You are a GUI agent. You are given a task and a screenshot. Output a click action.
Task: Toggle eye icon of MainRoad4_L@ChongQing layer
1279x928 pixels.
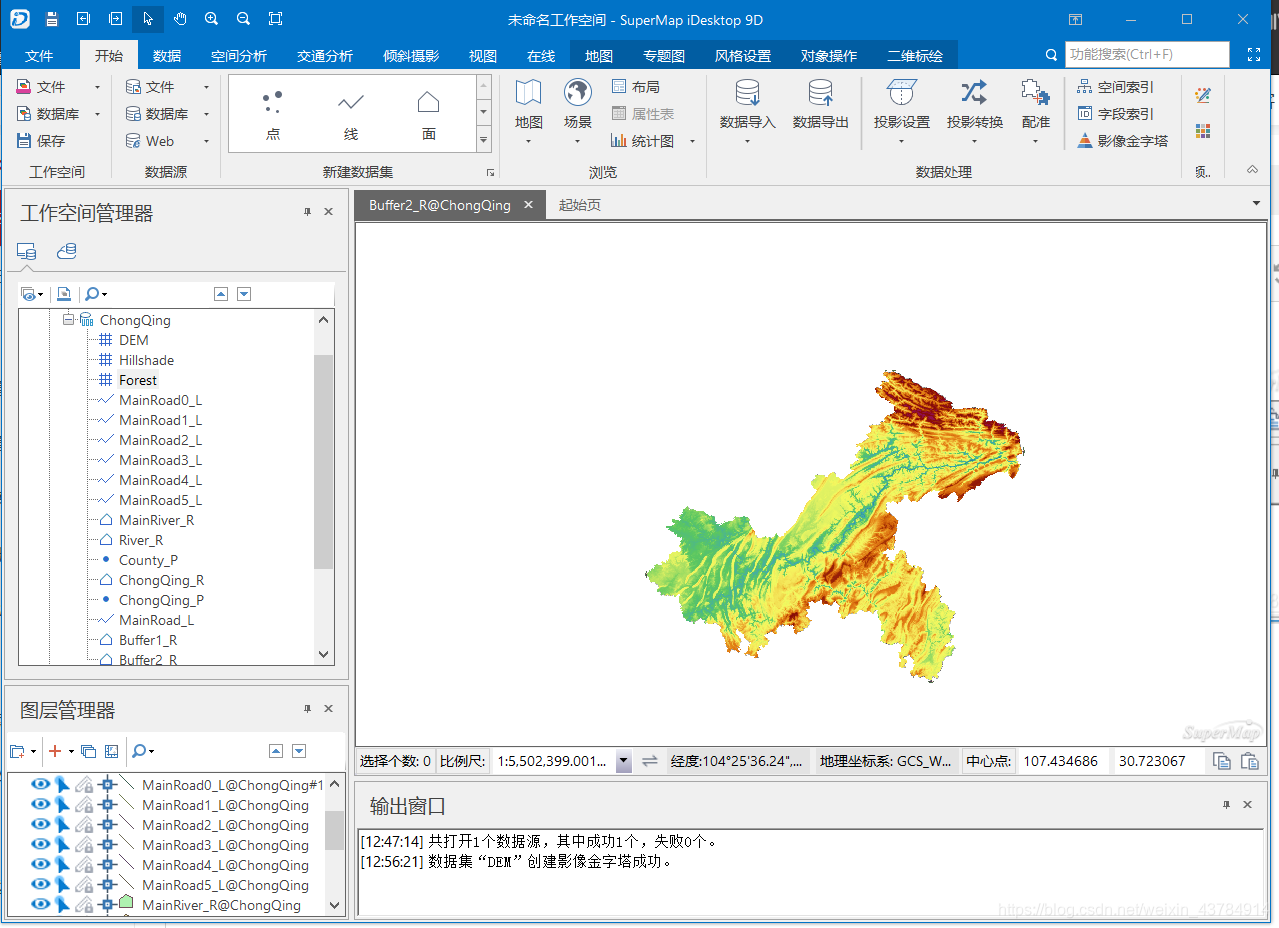coord(40,865)
